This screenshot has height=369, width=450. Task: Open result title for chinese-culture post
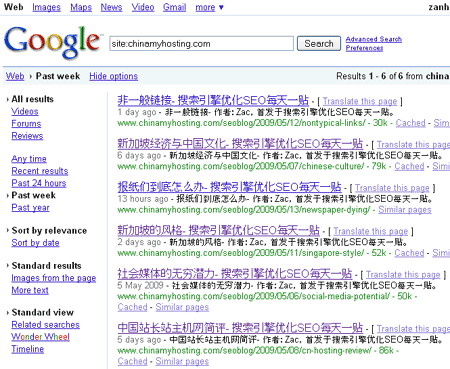click(240, 143)
